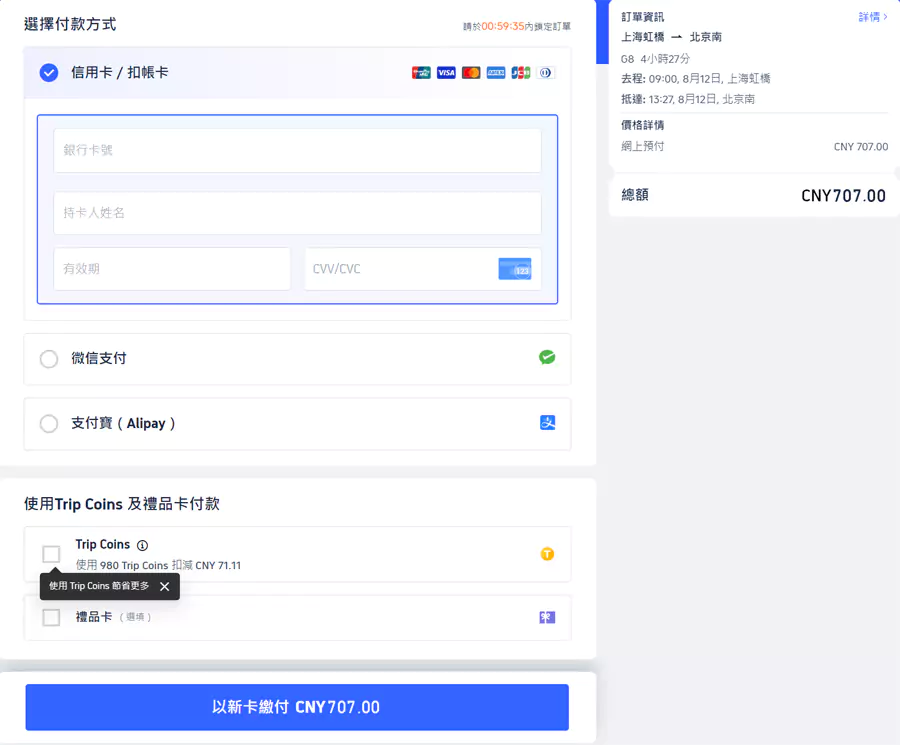This screenshot has height=745, width=900.
Task: Click the JCB card icon
Action: point(521,73)
